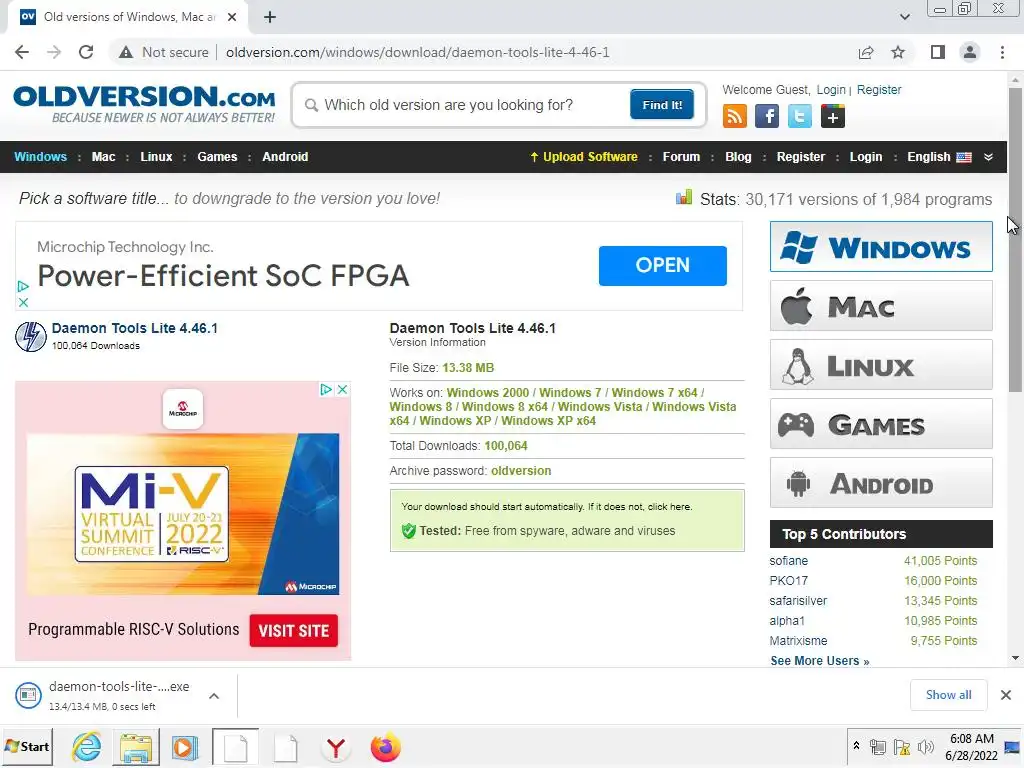1024x768 pixels.
Task: Click Show all downloads button
Action: pyautogui.click(x=948, y=695)
